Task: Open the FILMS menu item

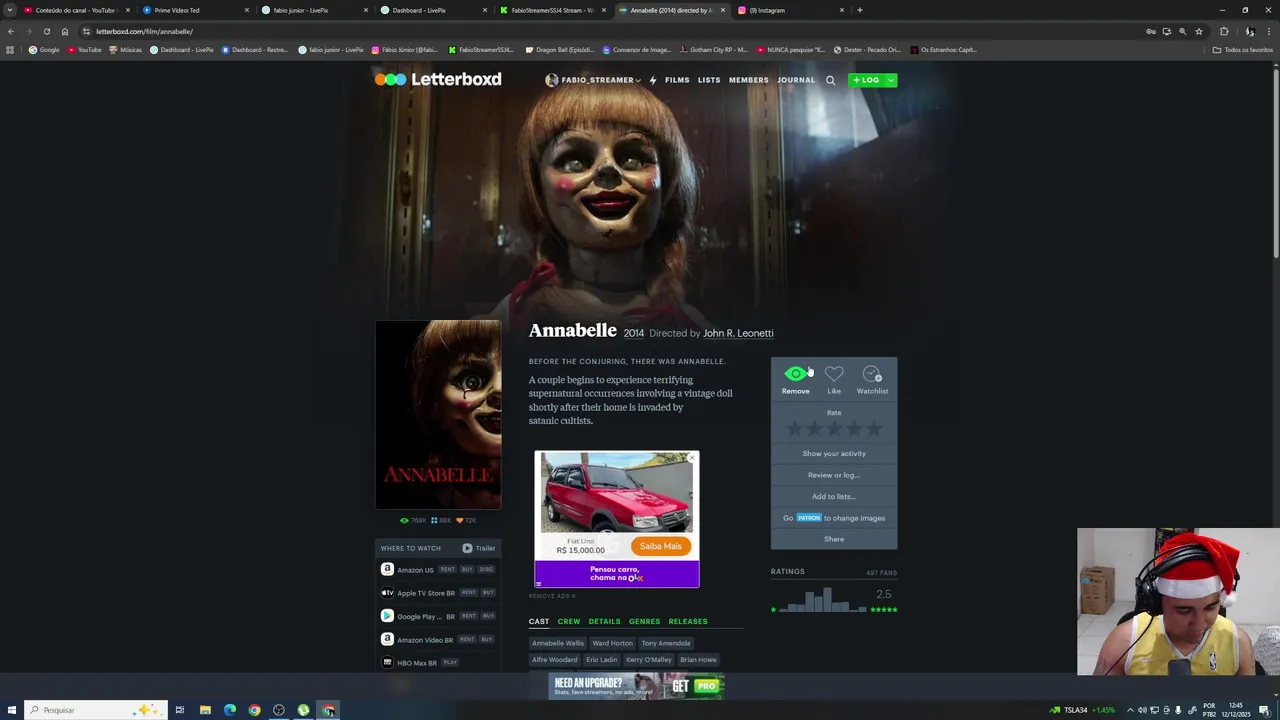Action: pos(677,80)
